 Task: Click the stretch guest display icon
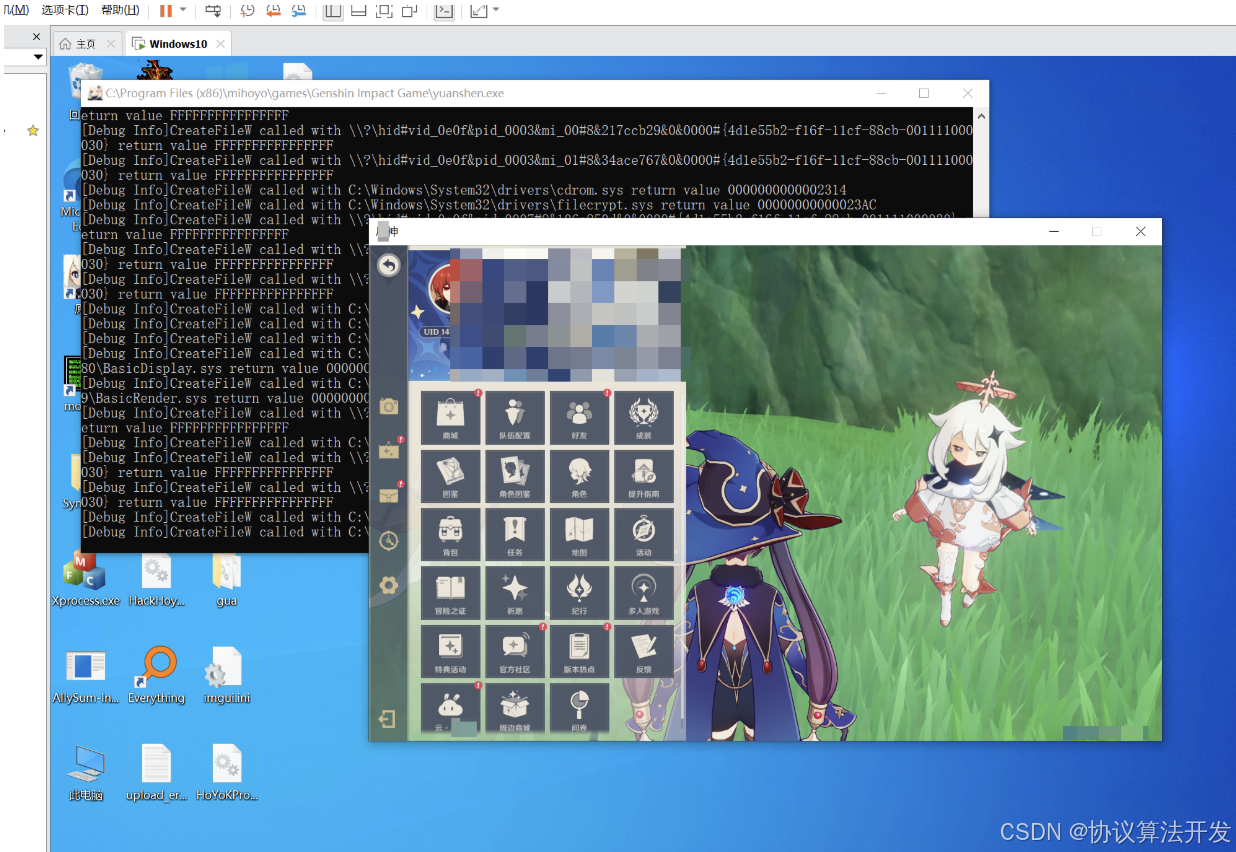click(479, 11)
